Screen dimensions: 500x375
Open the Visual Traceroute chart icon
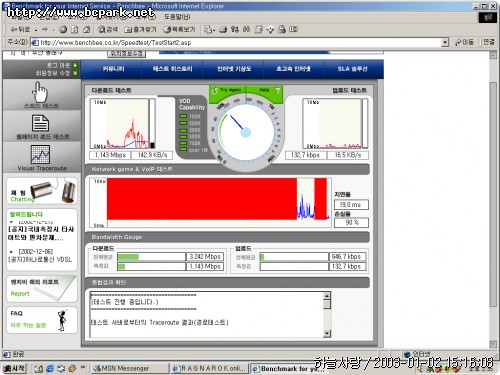tap(40, 154)
